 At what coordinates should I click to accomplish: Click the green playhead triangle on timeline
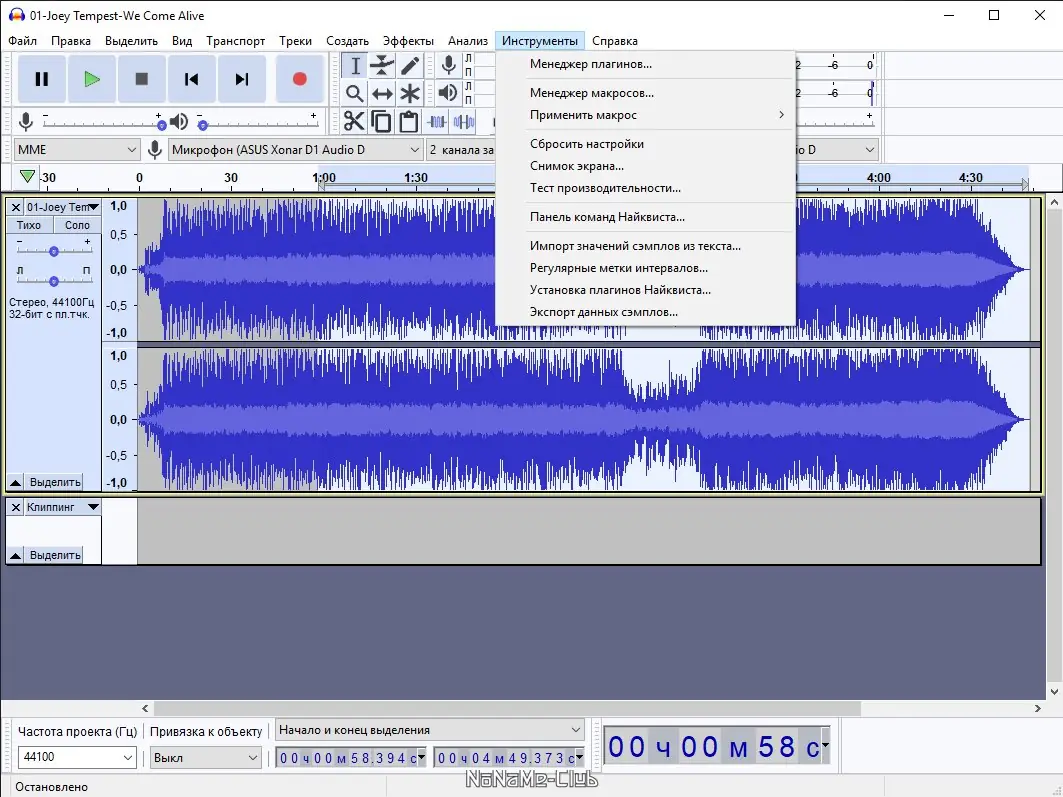pos(27,176)
